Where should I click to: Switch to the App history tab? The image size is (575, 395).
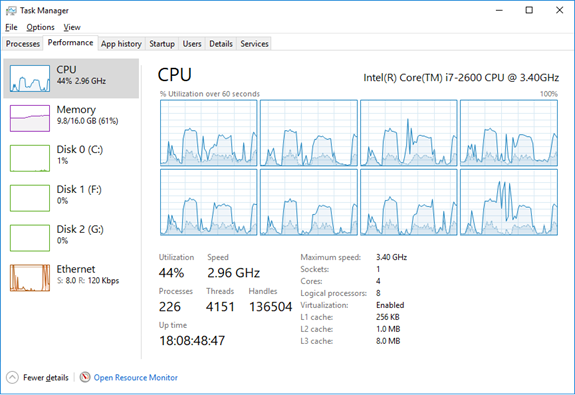[x=121, y=44]
